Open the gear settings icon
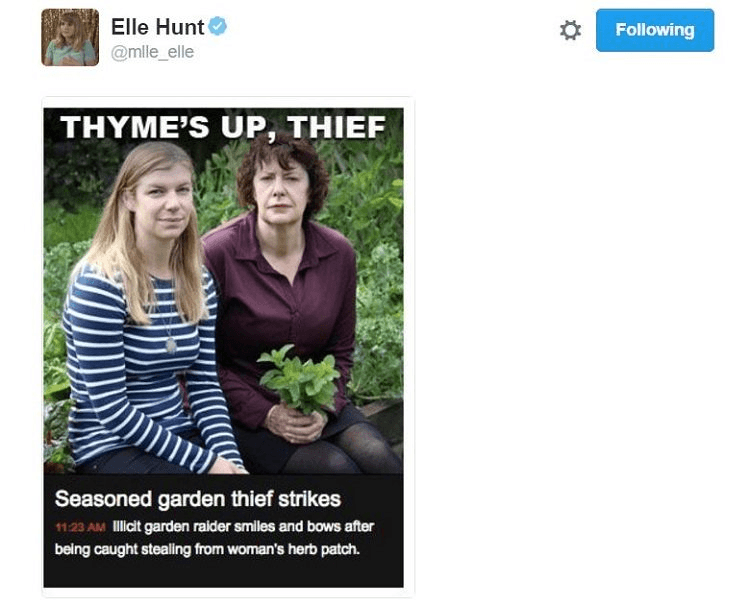 tap(570, 30)
